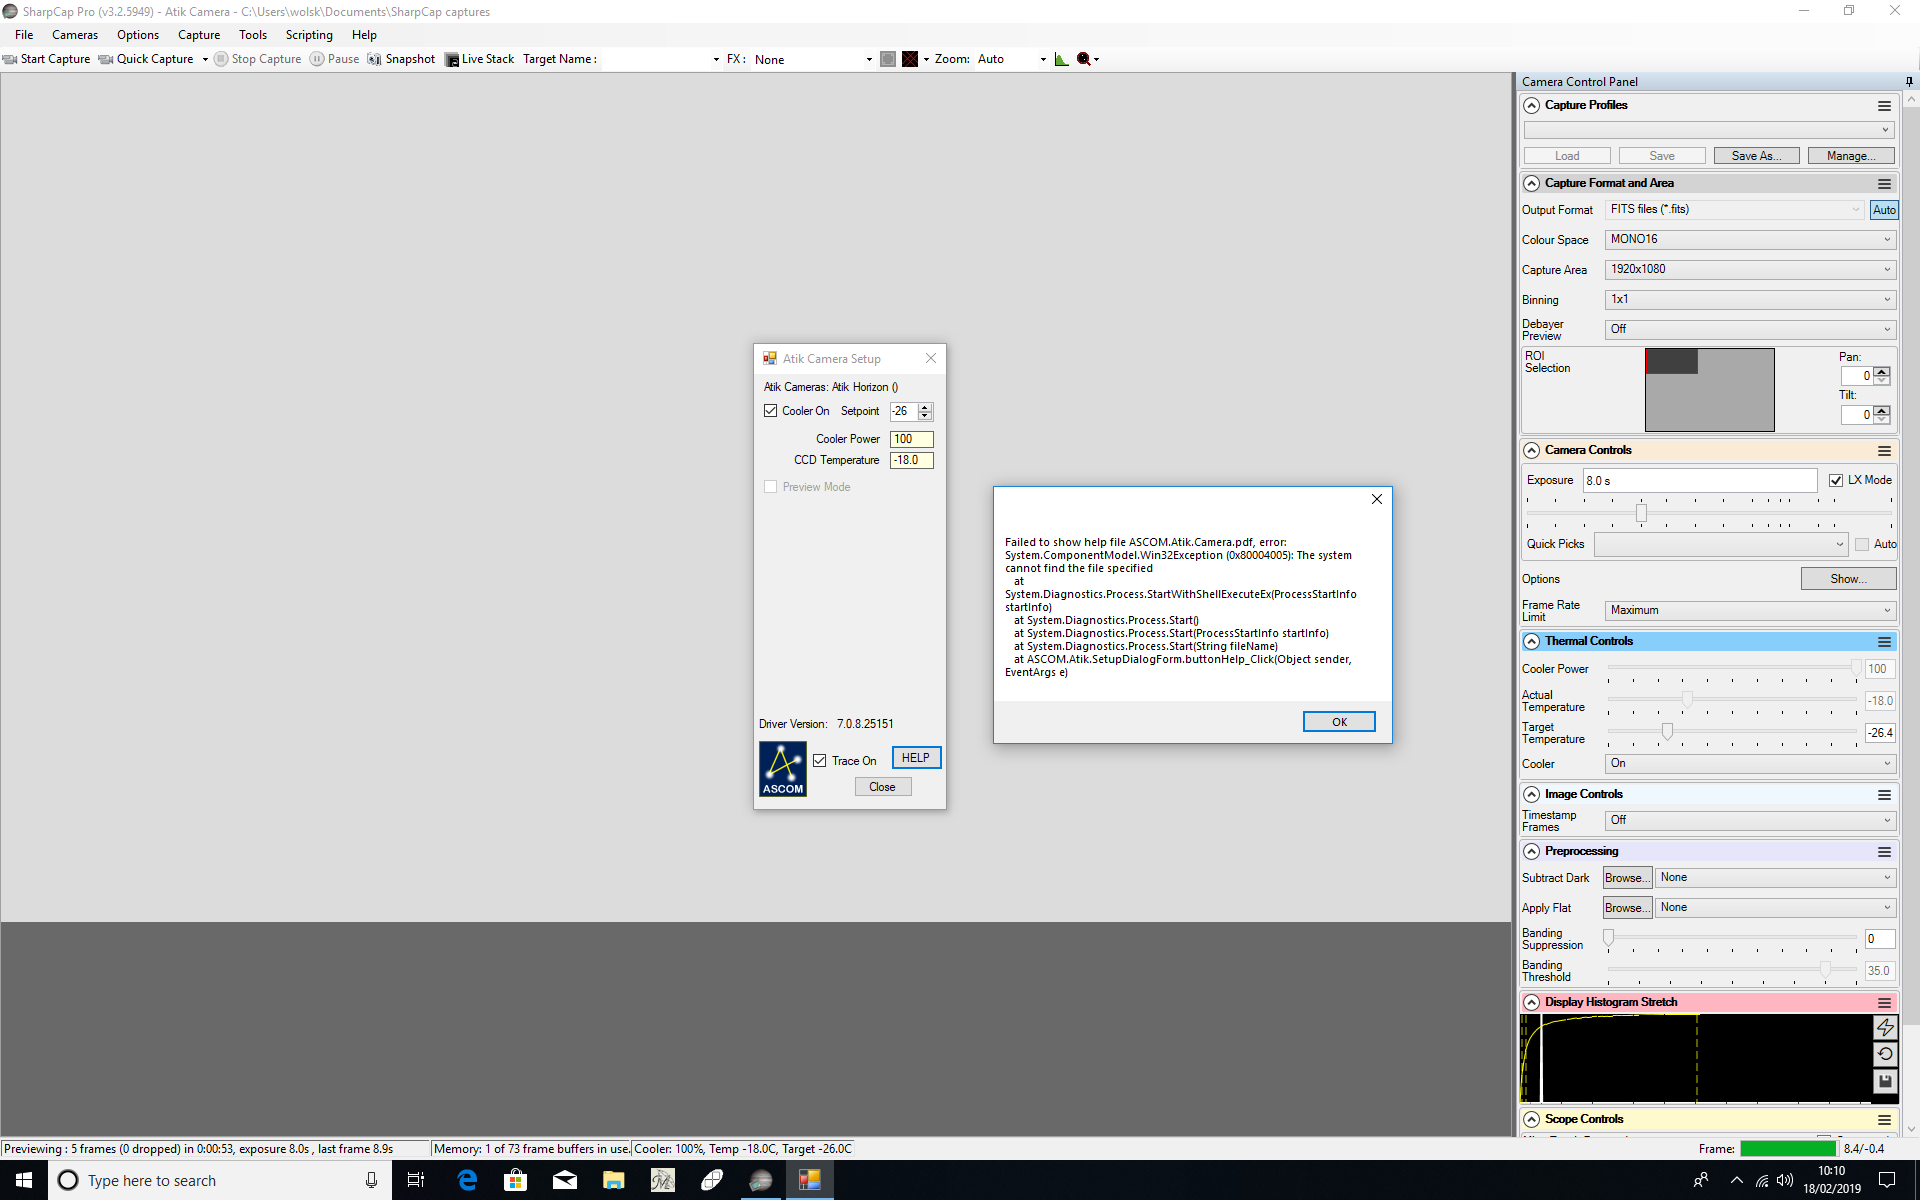The image size is (1920, 1200).
Task: Toggle the LX Mode checkbox
Action: (x=1836, y=481)
